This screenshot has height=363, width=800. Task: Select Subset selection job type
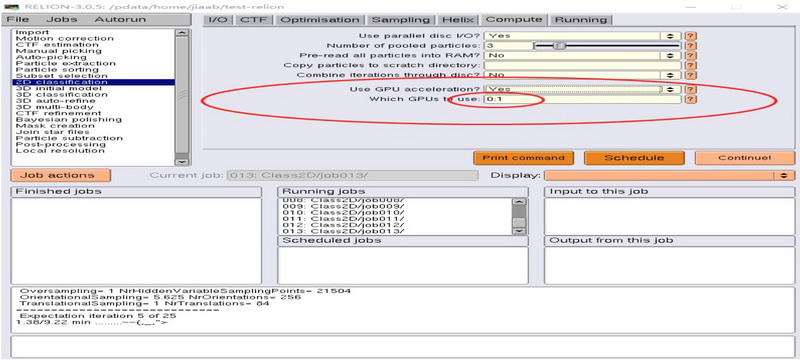93,76
